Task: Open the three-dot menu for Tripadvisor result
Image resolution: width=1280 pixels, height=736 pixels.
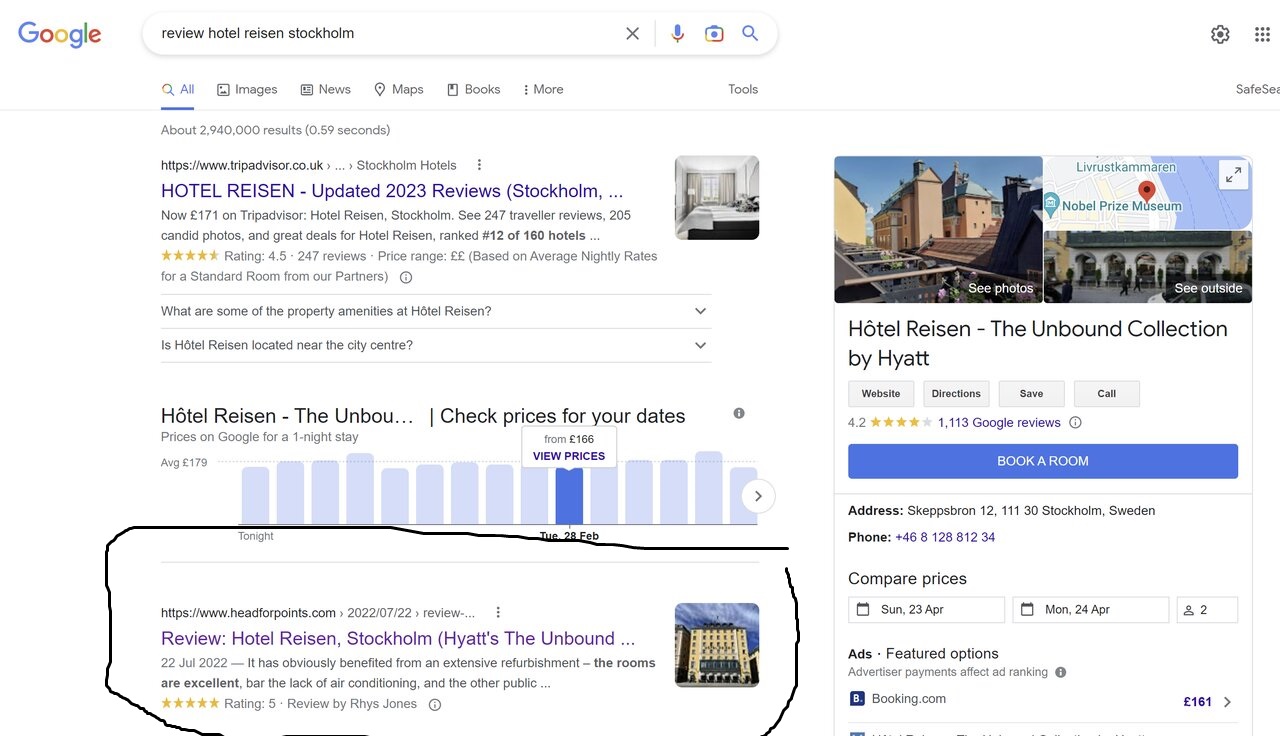Action: (479, 165)
